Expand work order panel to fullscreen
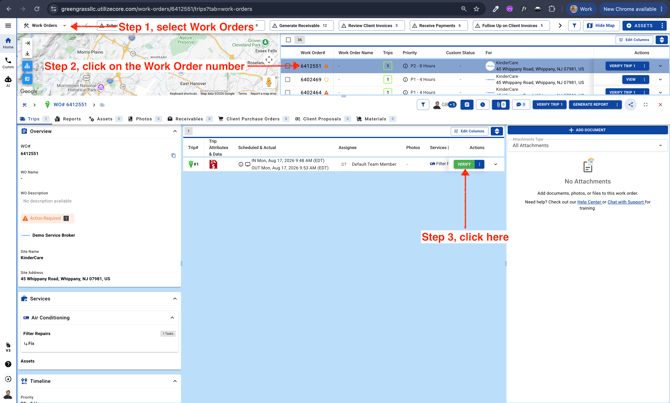This screenshot has width=670, height=403. (x=645, y=105)
